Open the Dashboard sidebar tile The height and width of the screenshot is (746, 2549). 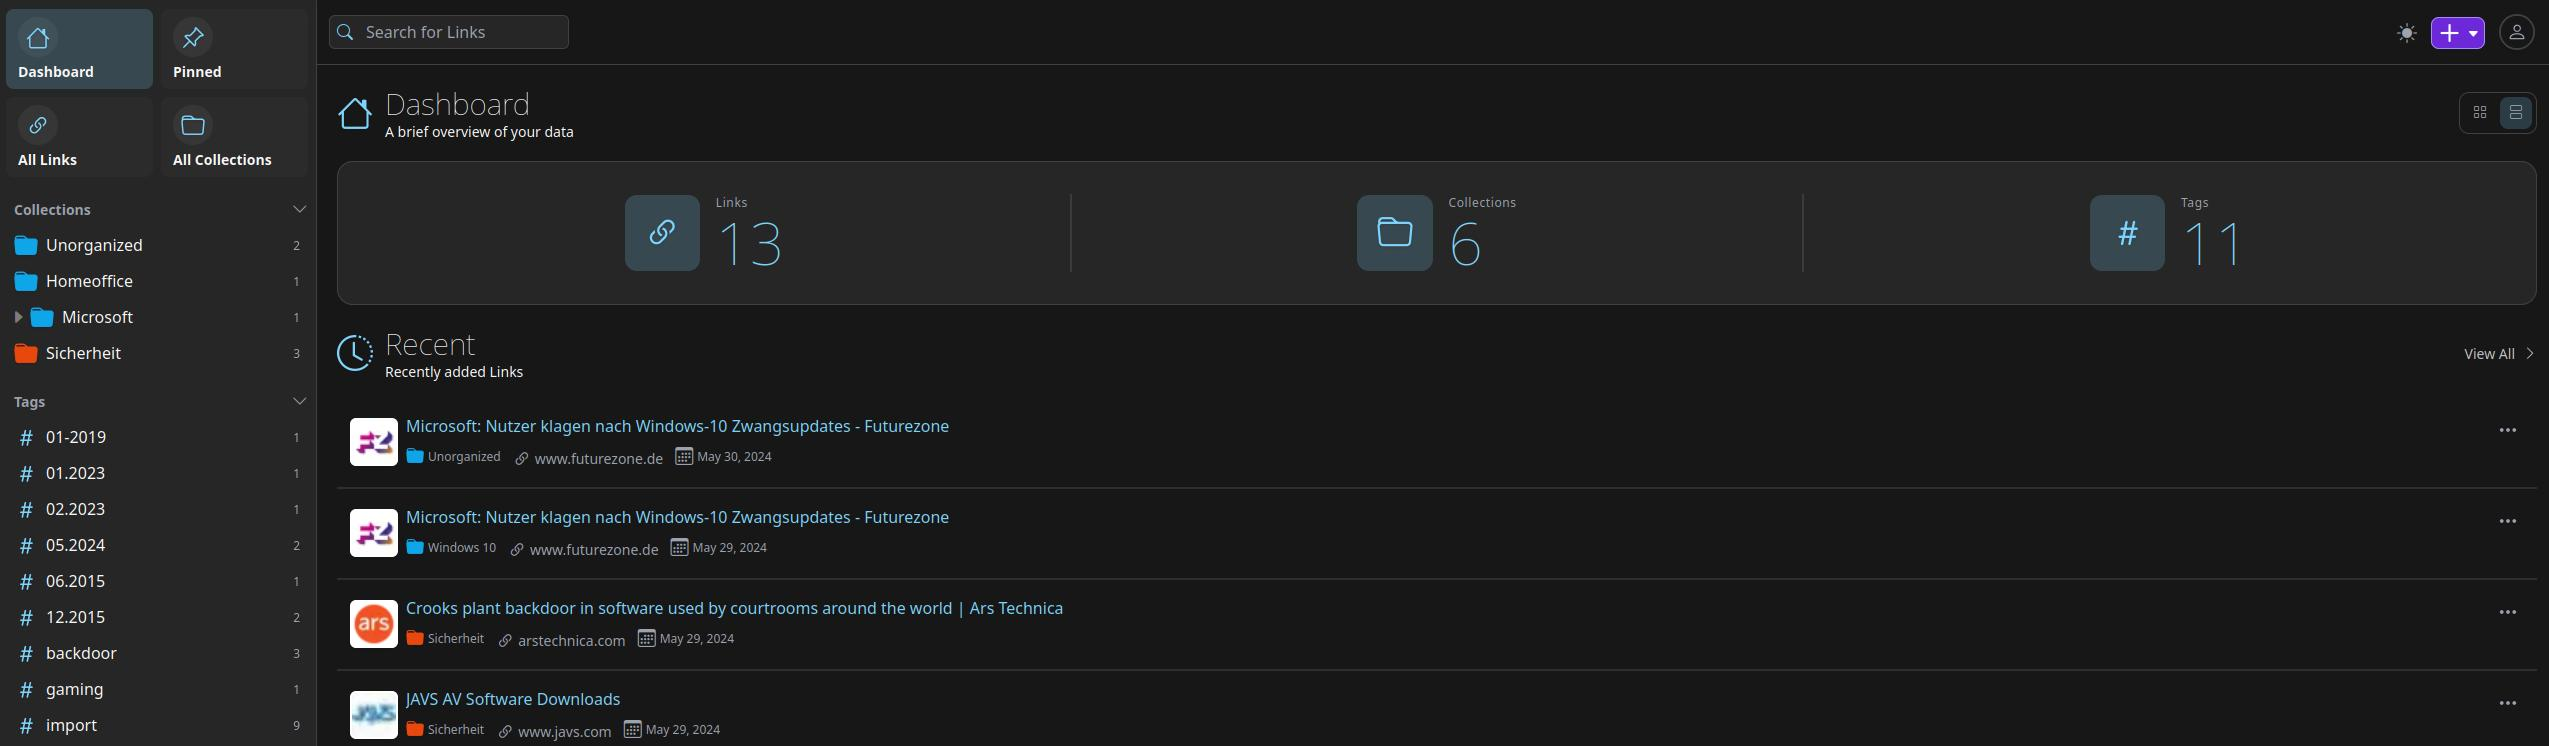pos(80,49)
